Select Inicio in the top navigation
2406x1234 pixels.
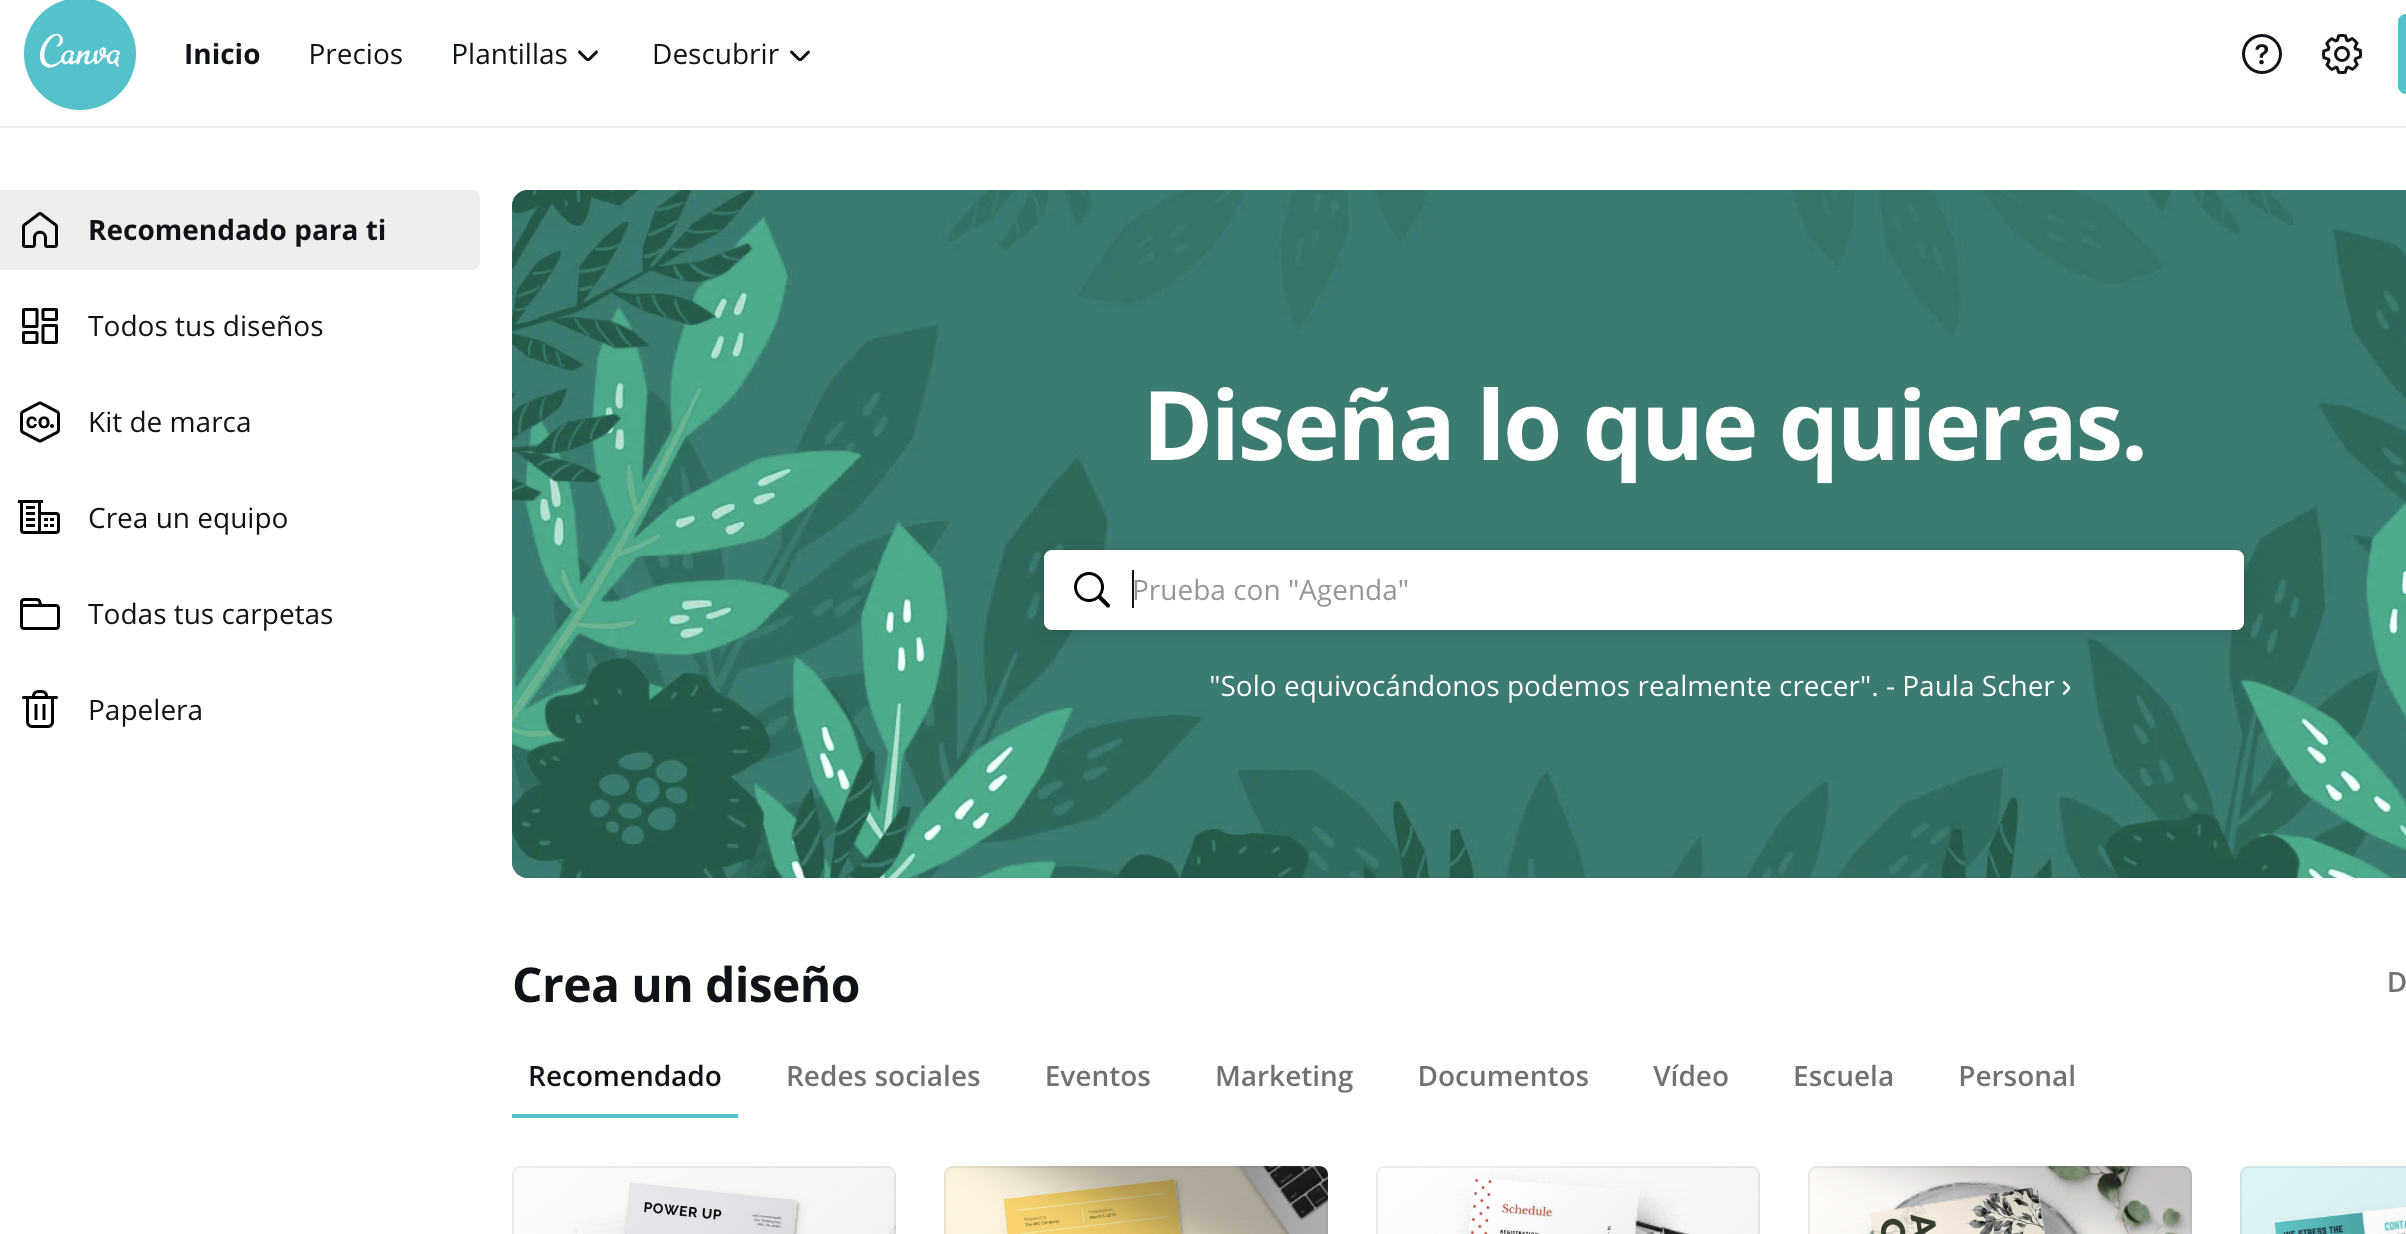(x=221, y=54)
